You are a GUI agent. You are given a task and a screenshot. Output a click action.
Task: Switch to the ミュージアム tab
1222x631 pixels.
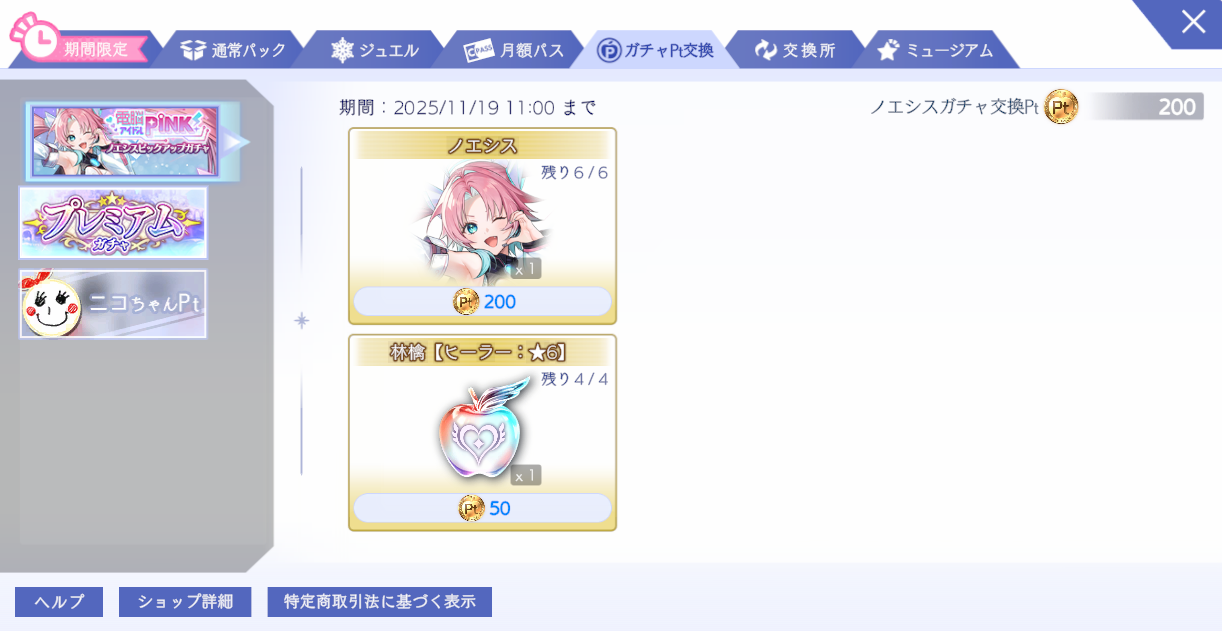(x=938, y=50)
